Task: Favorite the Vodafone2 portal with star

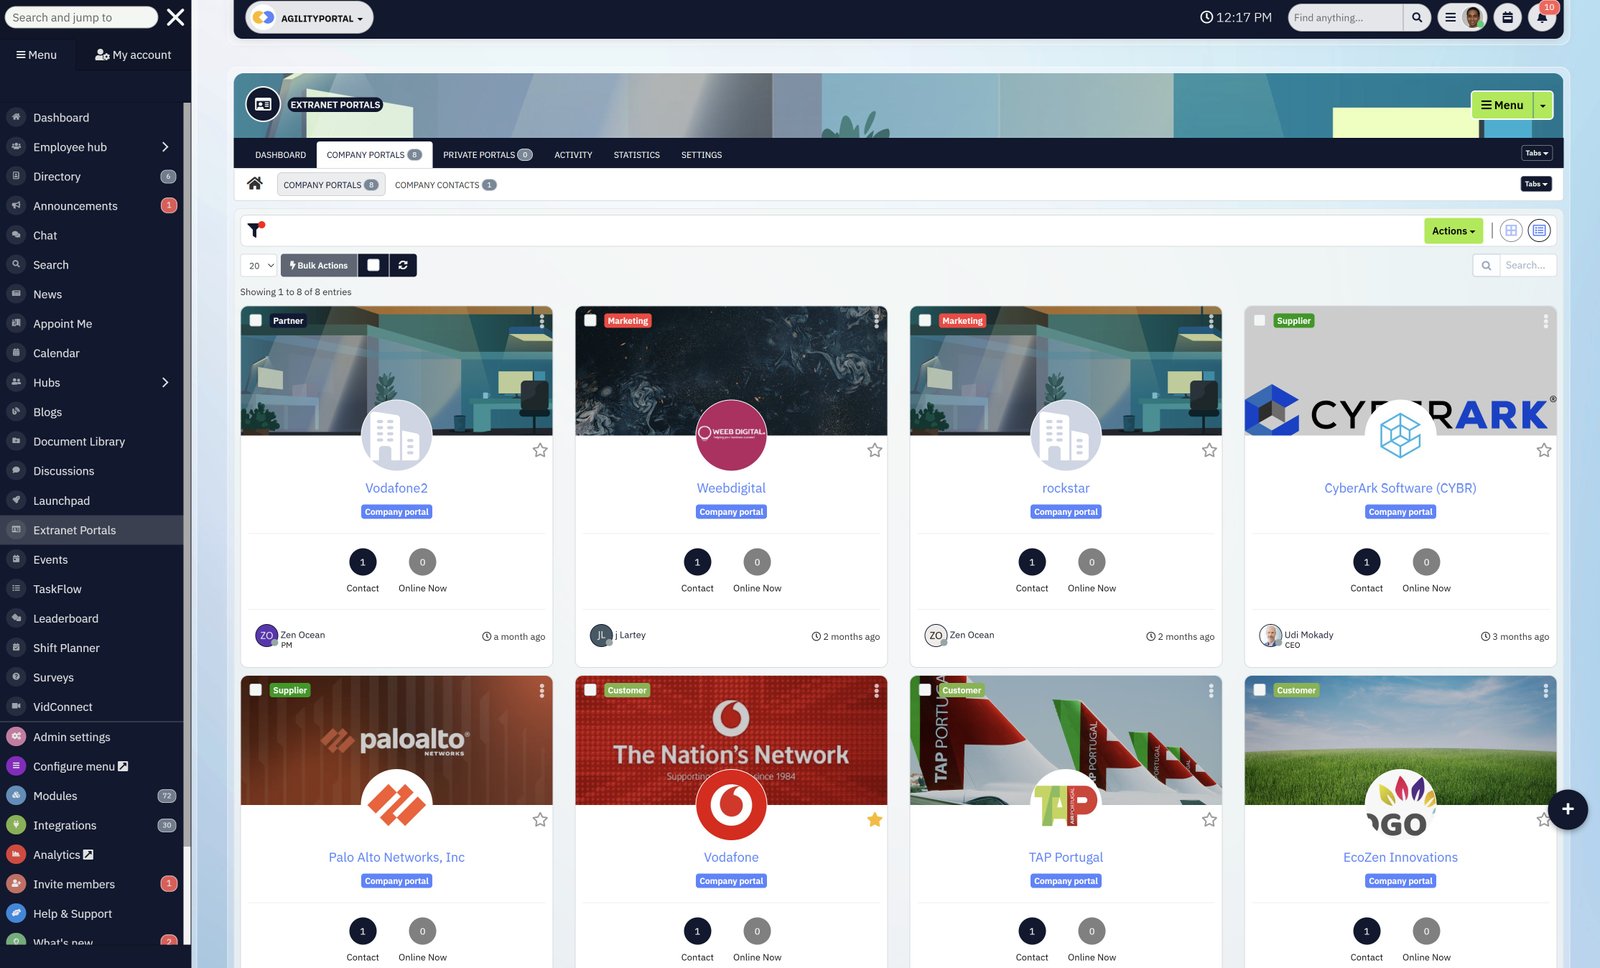Action: [540, 451]
